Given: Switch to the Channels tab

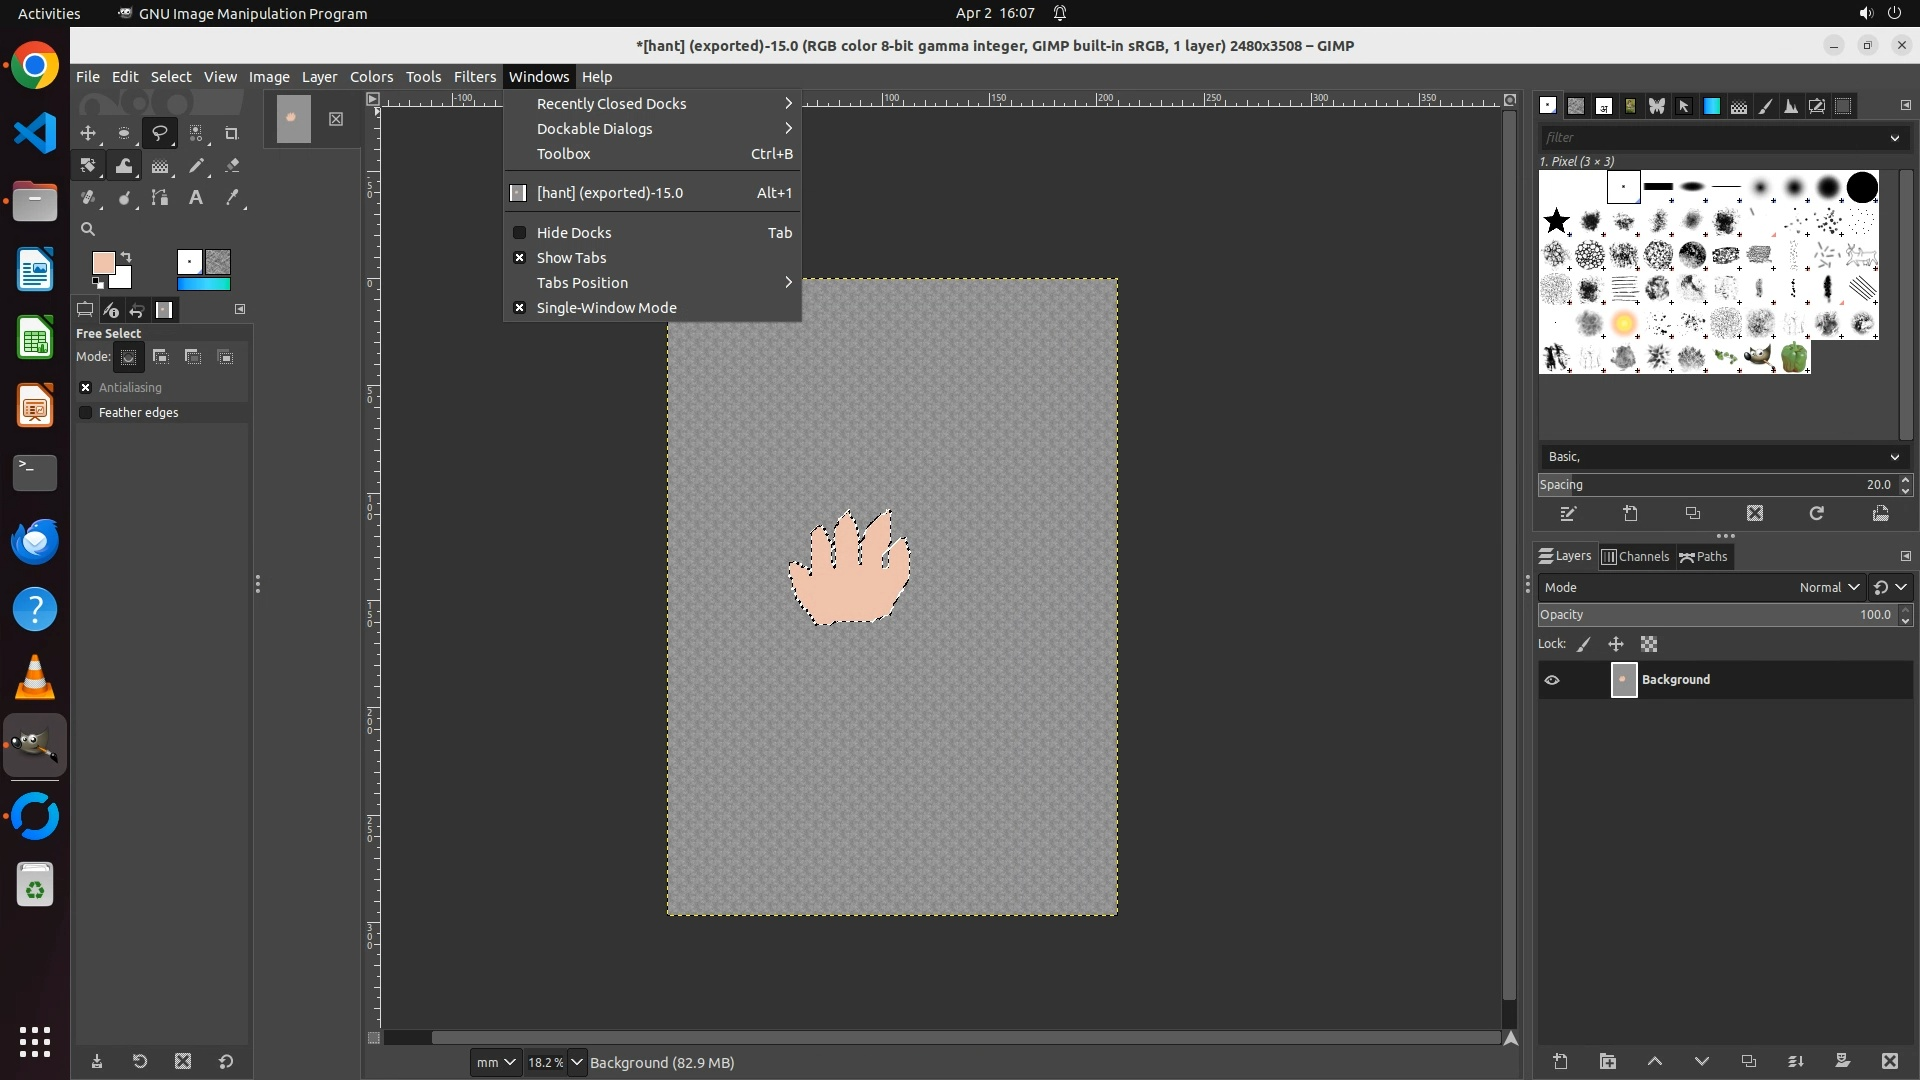Looking at the screenshot, I should [1636, 557].
